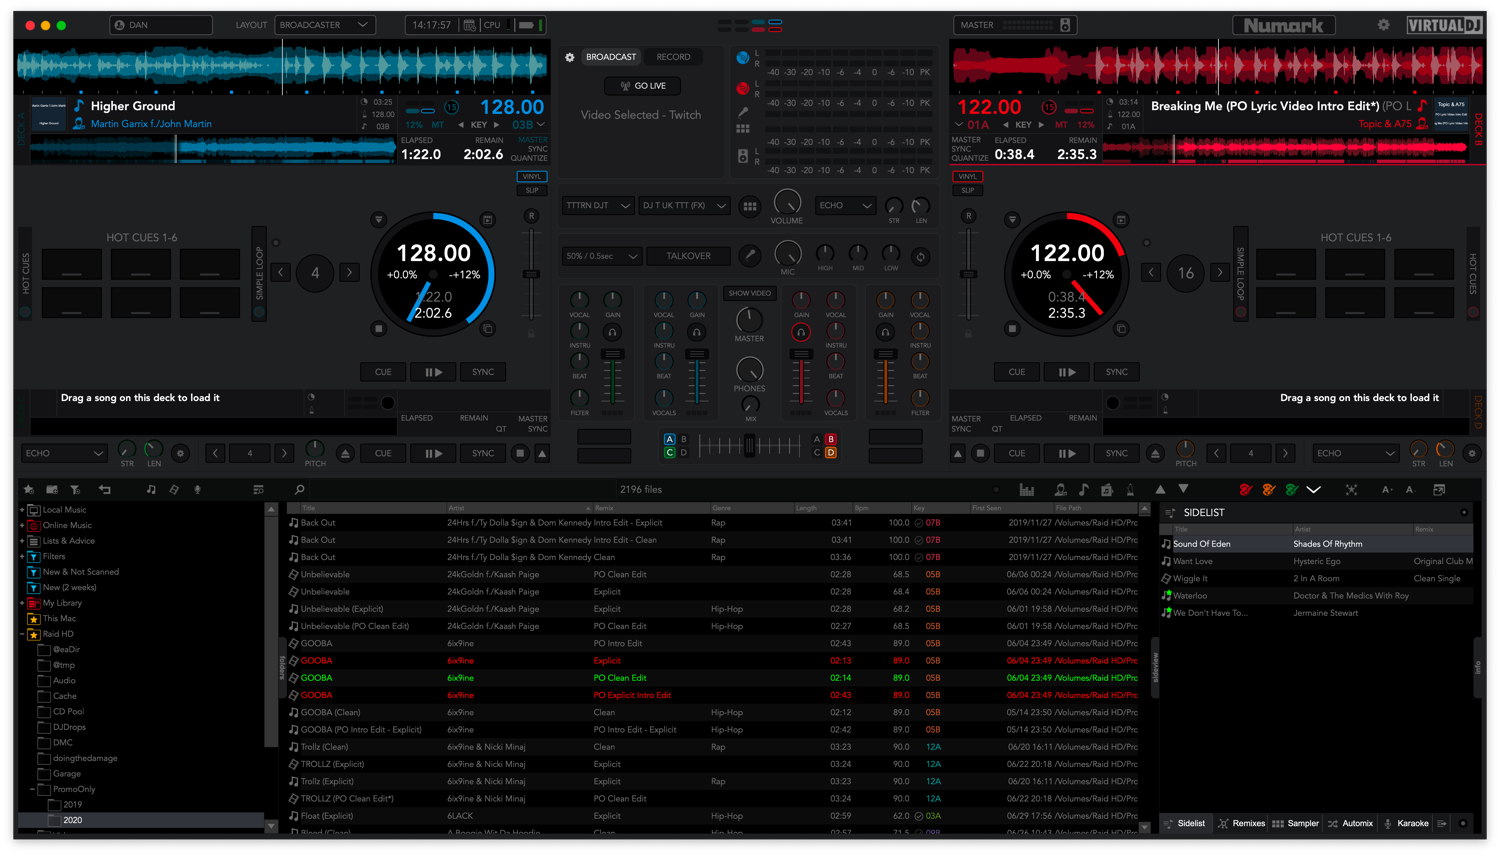This screenshot has height=855, width=1500.
Task: Click the favorite folder star icon in browser toolbar
Action: 28,490
